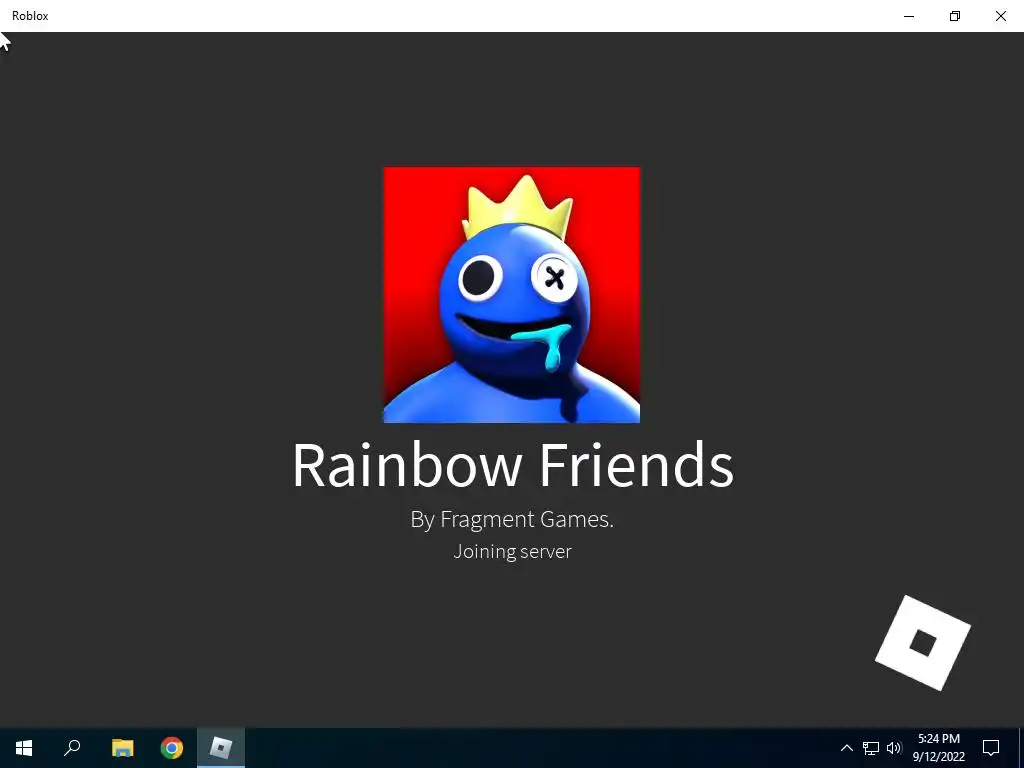Click the By Fragment Games. text
The width and height of the screenshot is (1024, 768).
coord(512,519)
